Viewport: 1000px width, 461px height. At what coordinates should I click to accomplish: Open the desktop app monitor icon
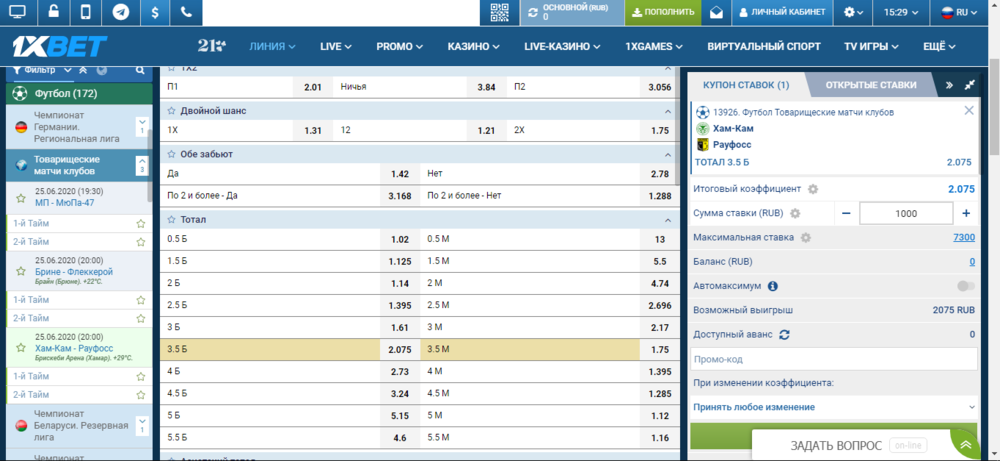coord(18,12)
